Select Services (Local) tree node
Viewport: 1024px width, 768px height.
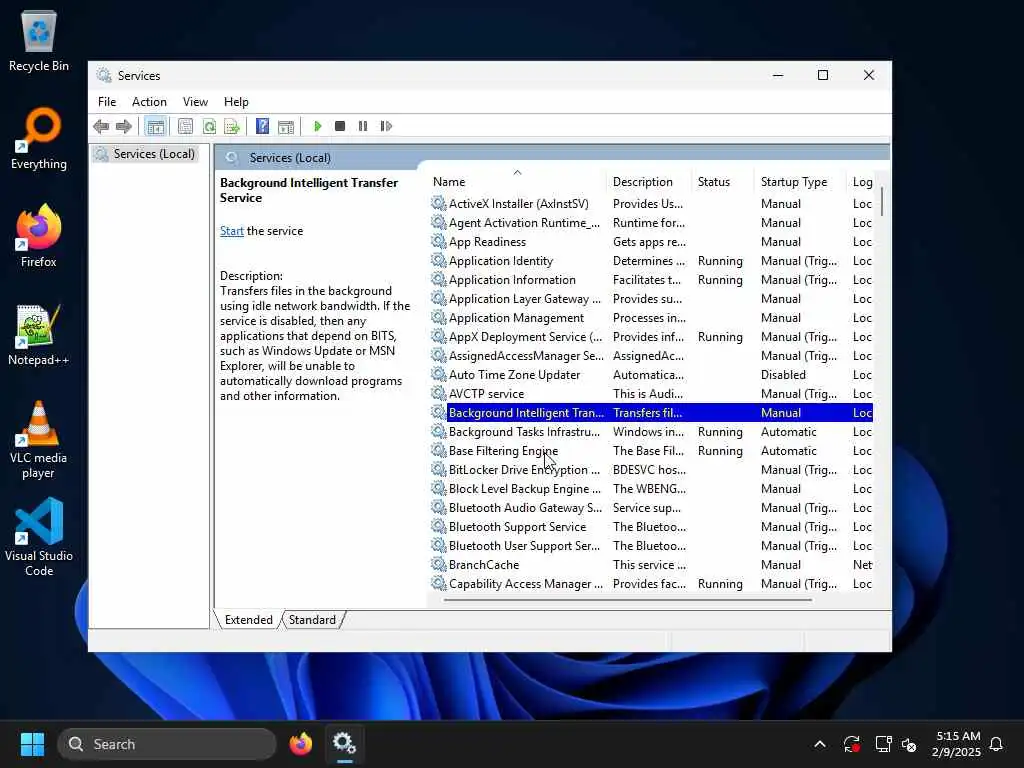[146, 154]
